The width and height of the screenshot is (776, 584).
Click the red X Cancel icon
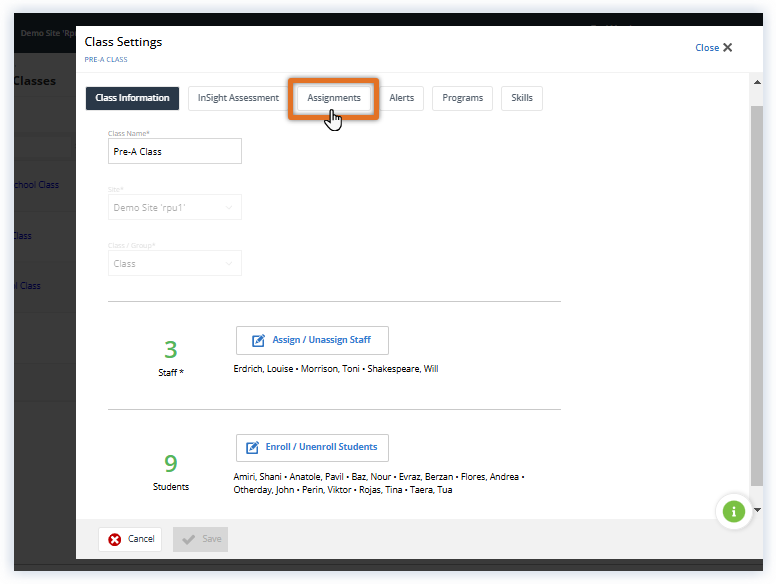tap(115, 539)
